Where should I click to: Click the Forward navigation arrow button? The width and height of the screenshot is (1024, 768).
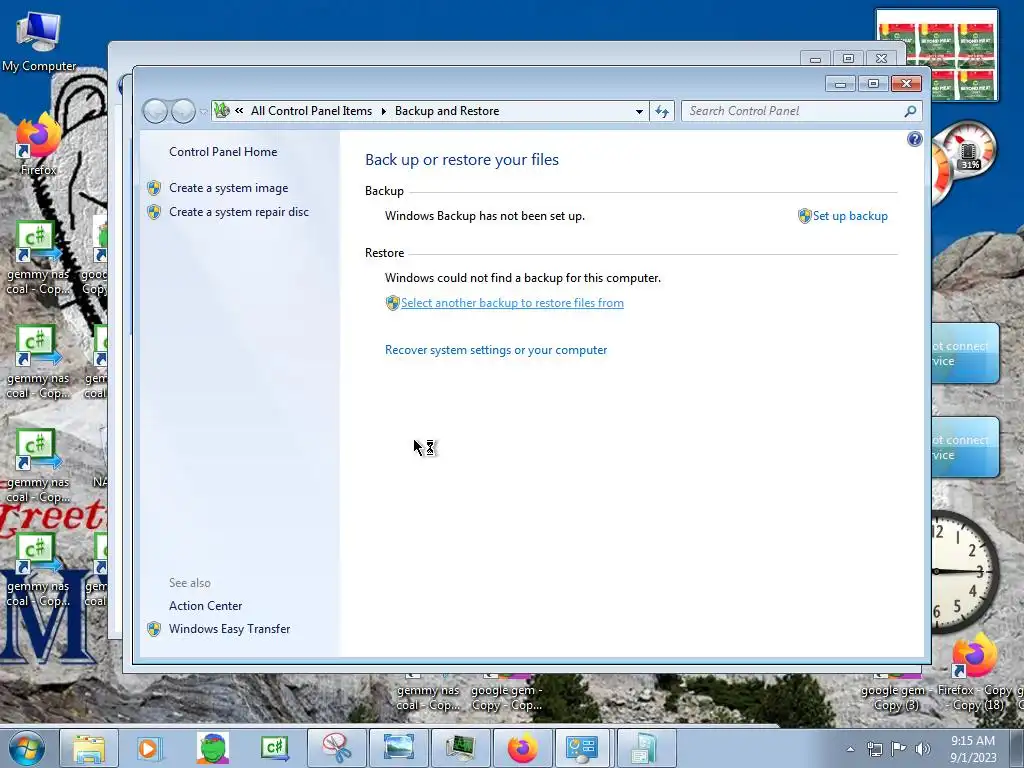click(x=183, y=111)
